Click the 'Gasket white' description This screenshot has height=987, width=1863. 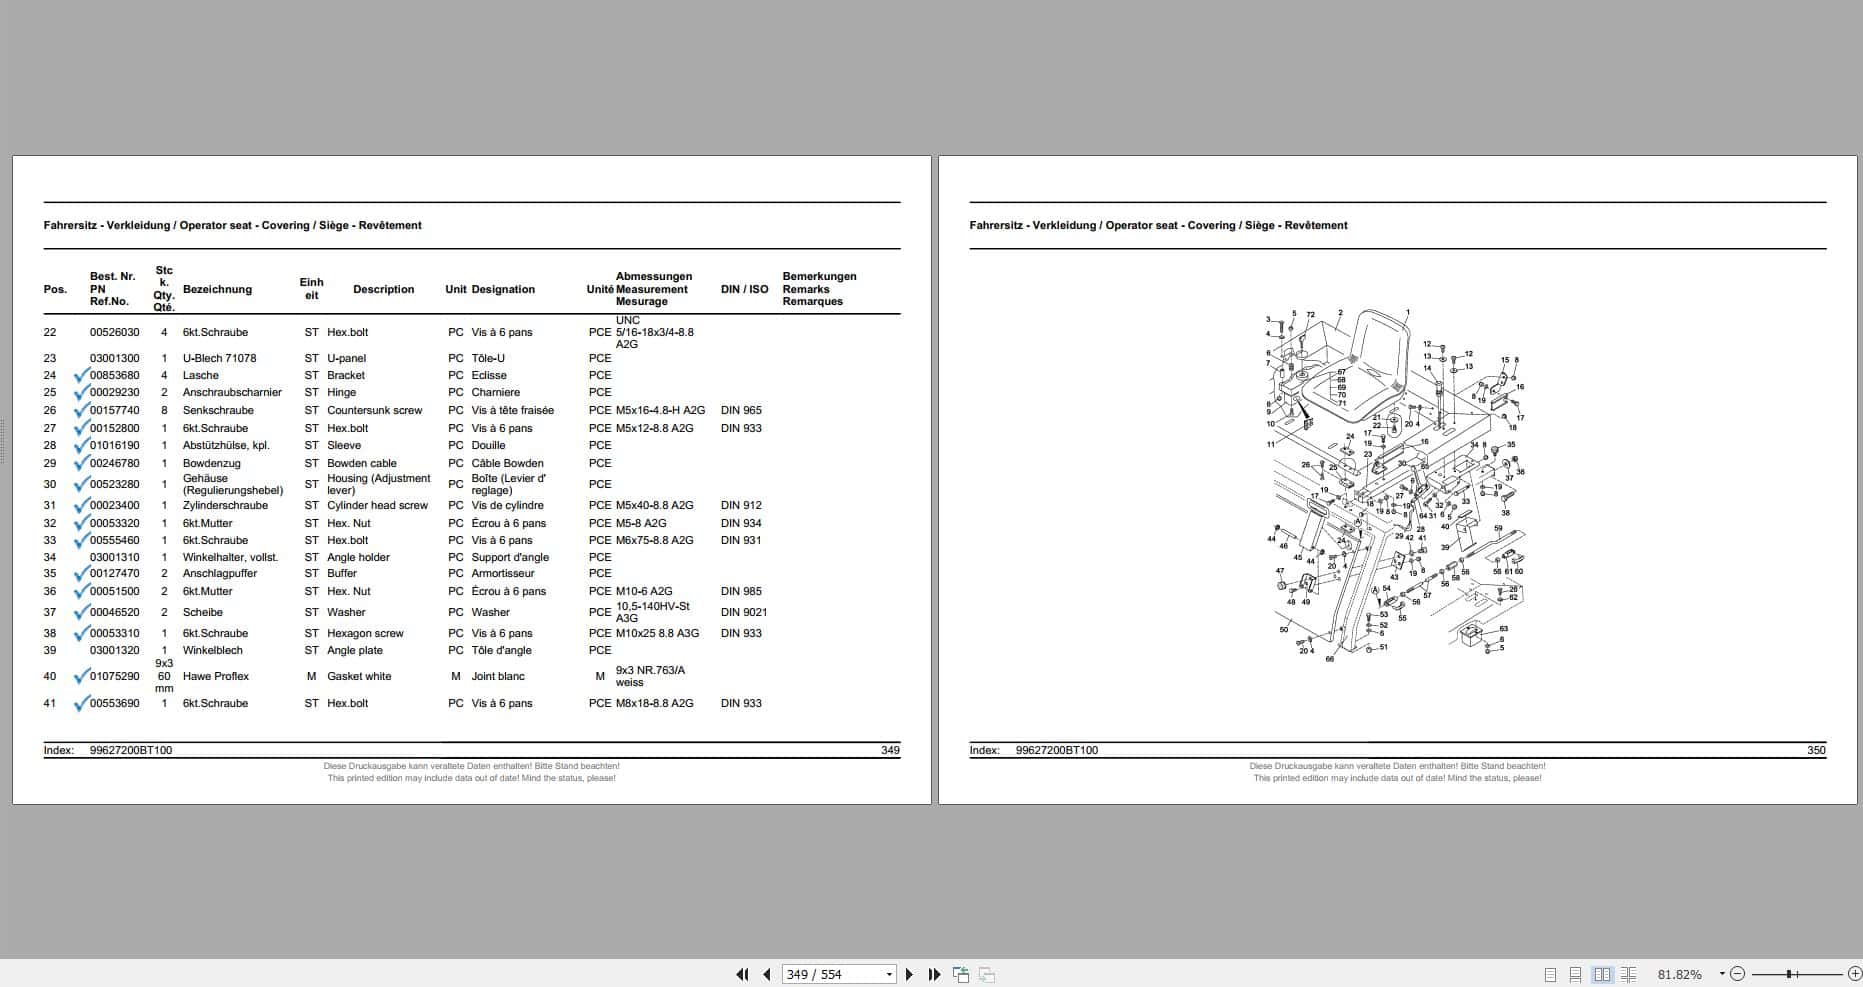359,676
